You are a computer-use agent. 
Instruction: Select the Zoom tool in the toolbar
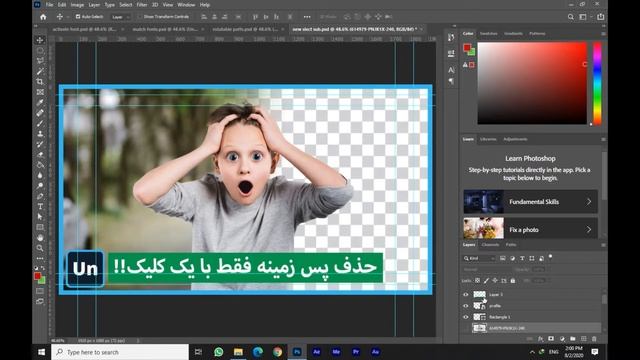coord(40,248)
